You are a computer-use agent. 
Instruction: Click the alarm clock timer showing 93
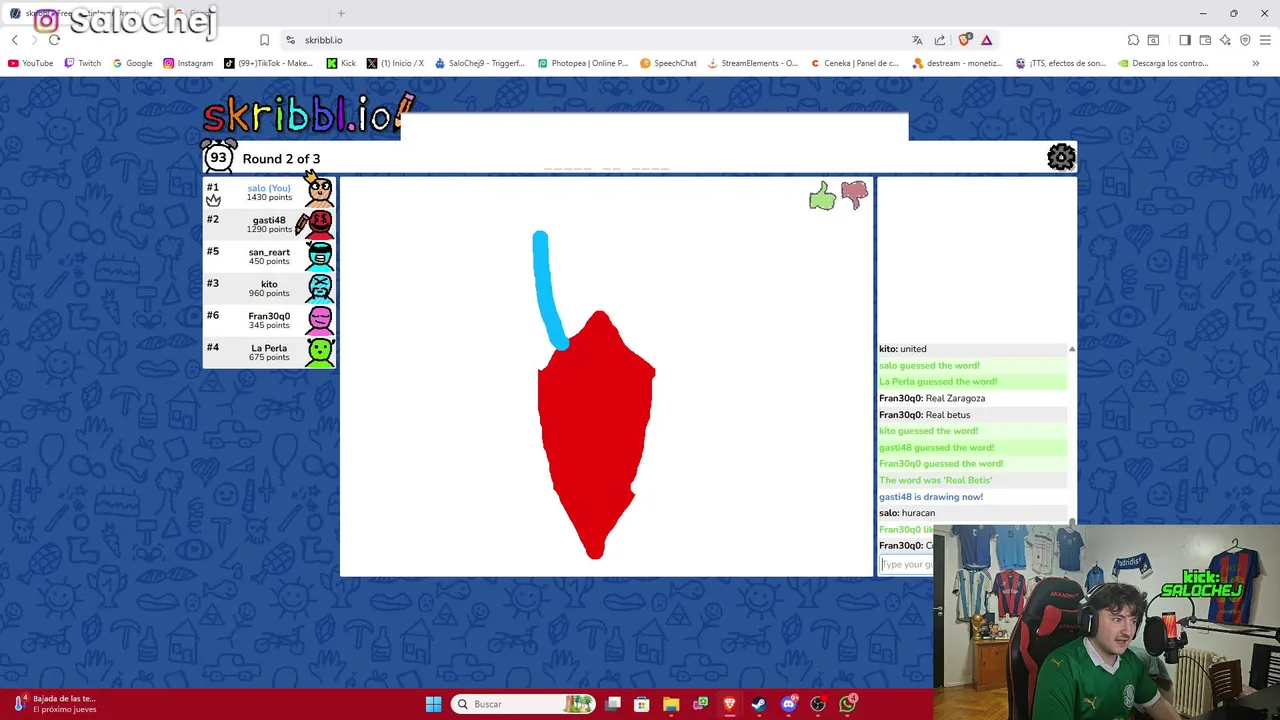pyautogui.click(x=218, y=157)
